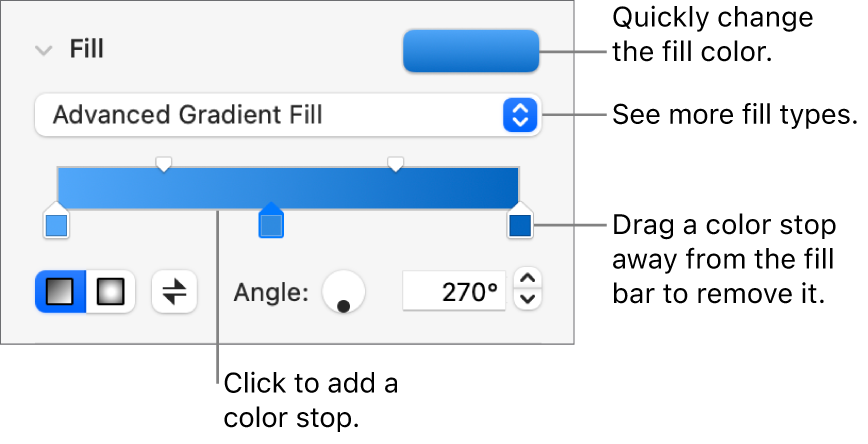Select the right midpoint handle above the gradient
The width and height of the screenshot is (868, 444).
(x=396, y=162)
